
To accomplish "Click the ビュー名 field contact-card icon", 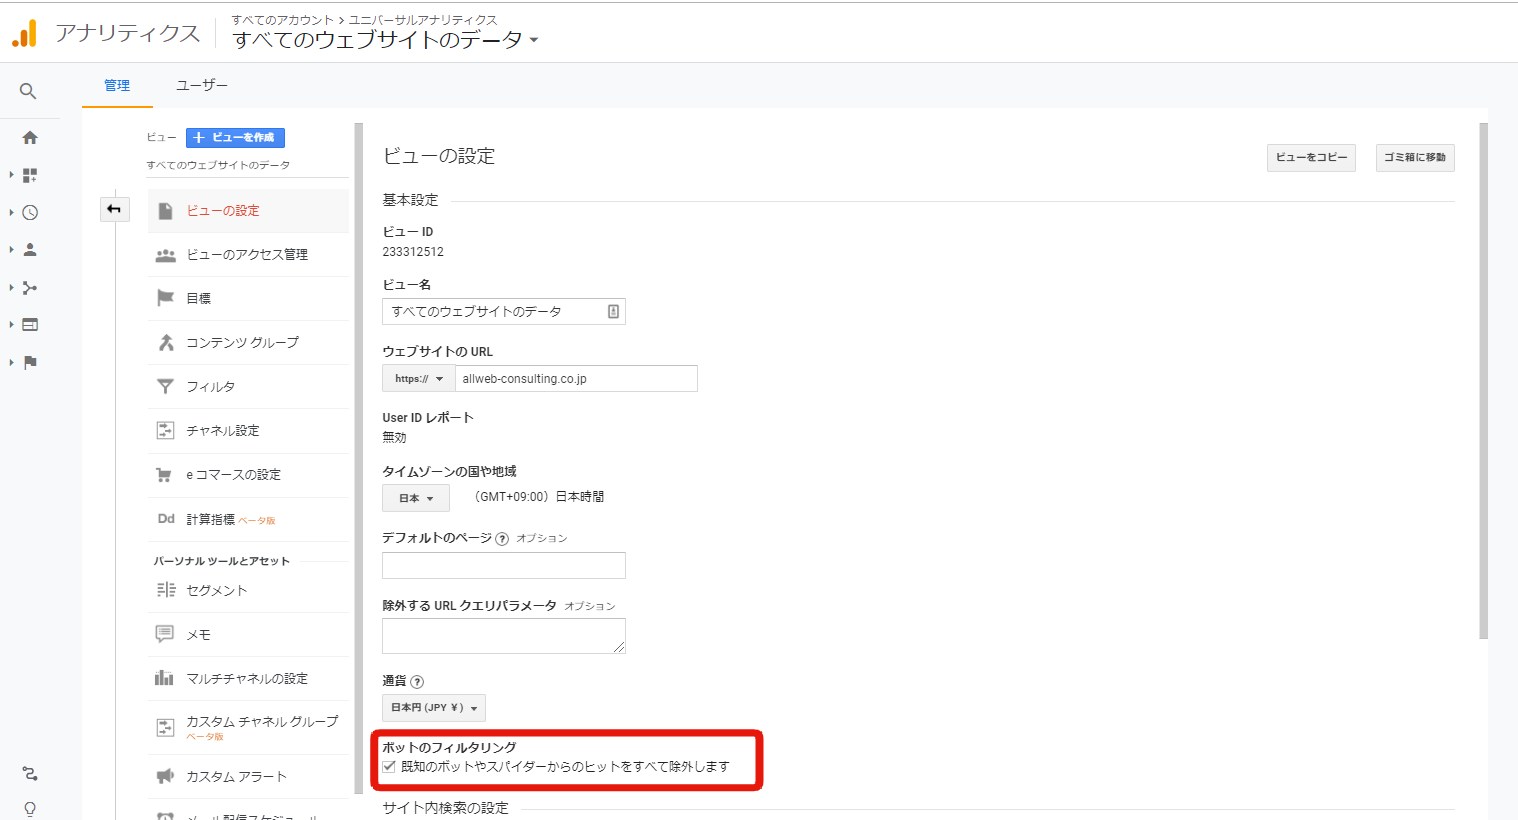I will click(614, 312).
